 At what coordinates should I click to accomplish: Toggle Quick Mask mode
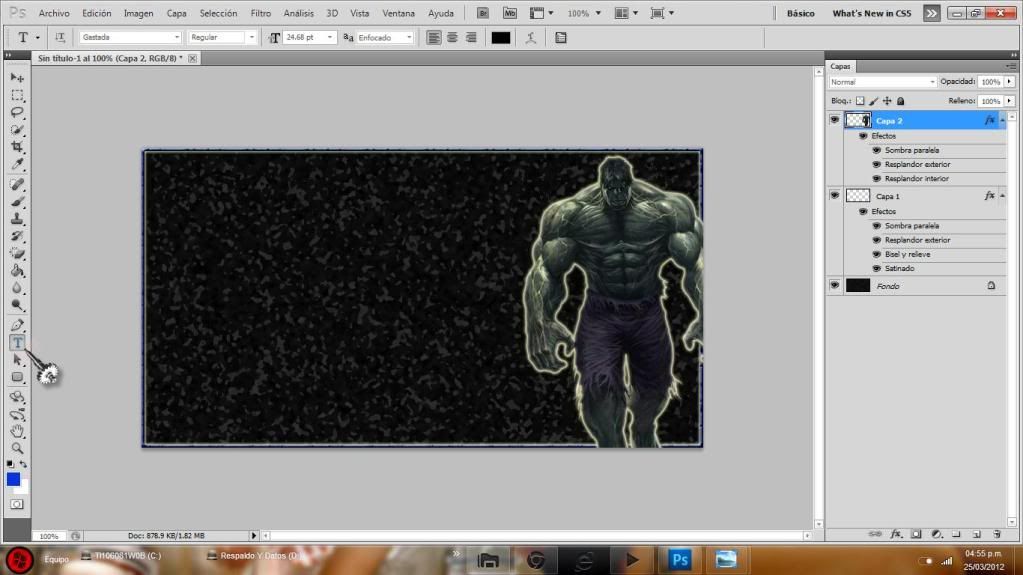pos(17,505)
